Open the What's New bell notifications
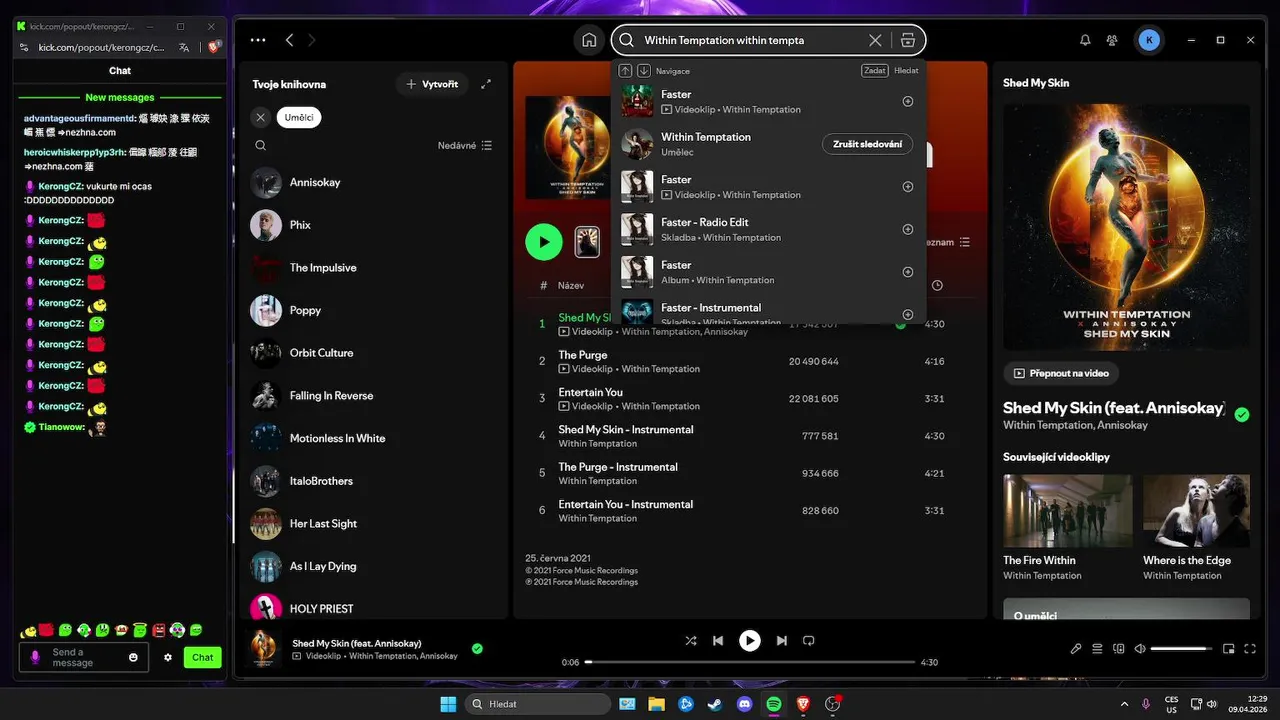This screenshot has width=1280, height=720. [x=1085, y=40]
